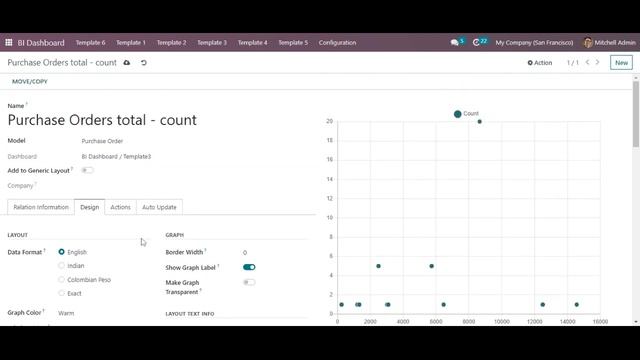Click the cloud save icon
Screen dimensions: 640x360
point(127,63)
